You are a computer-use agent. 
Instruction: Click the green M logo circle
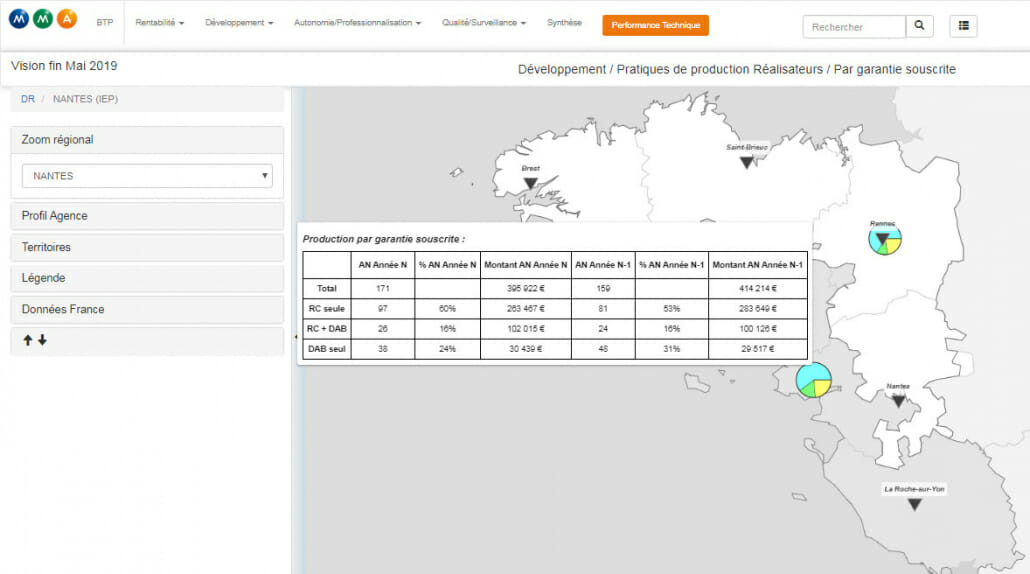coord(43,19)
